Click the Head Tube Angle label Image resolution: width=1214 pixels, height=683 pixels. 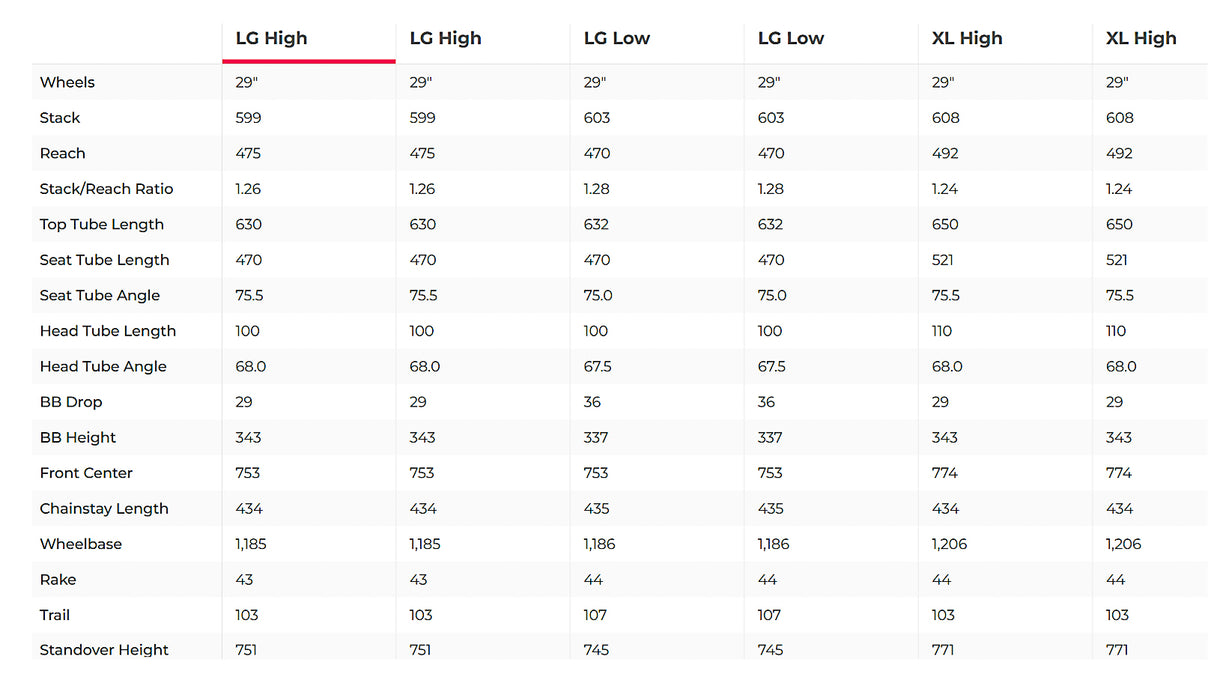click(x=103, y=366)
